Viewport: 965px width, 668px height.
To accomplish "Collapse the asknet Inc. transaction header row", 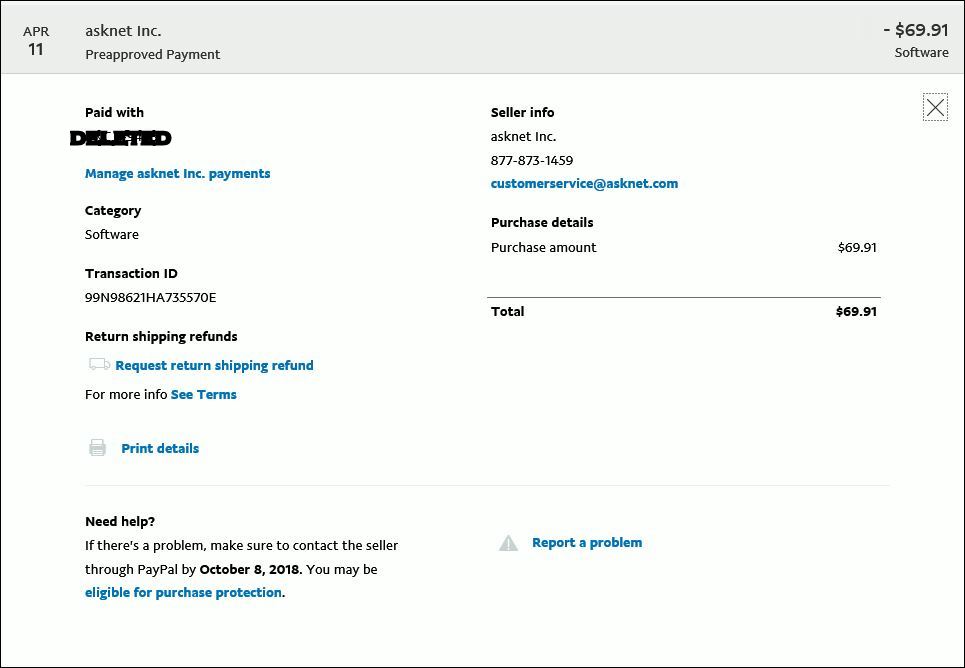I will point(482,38).
